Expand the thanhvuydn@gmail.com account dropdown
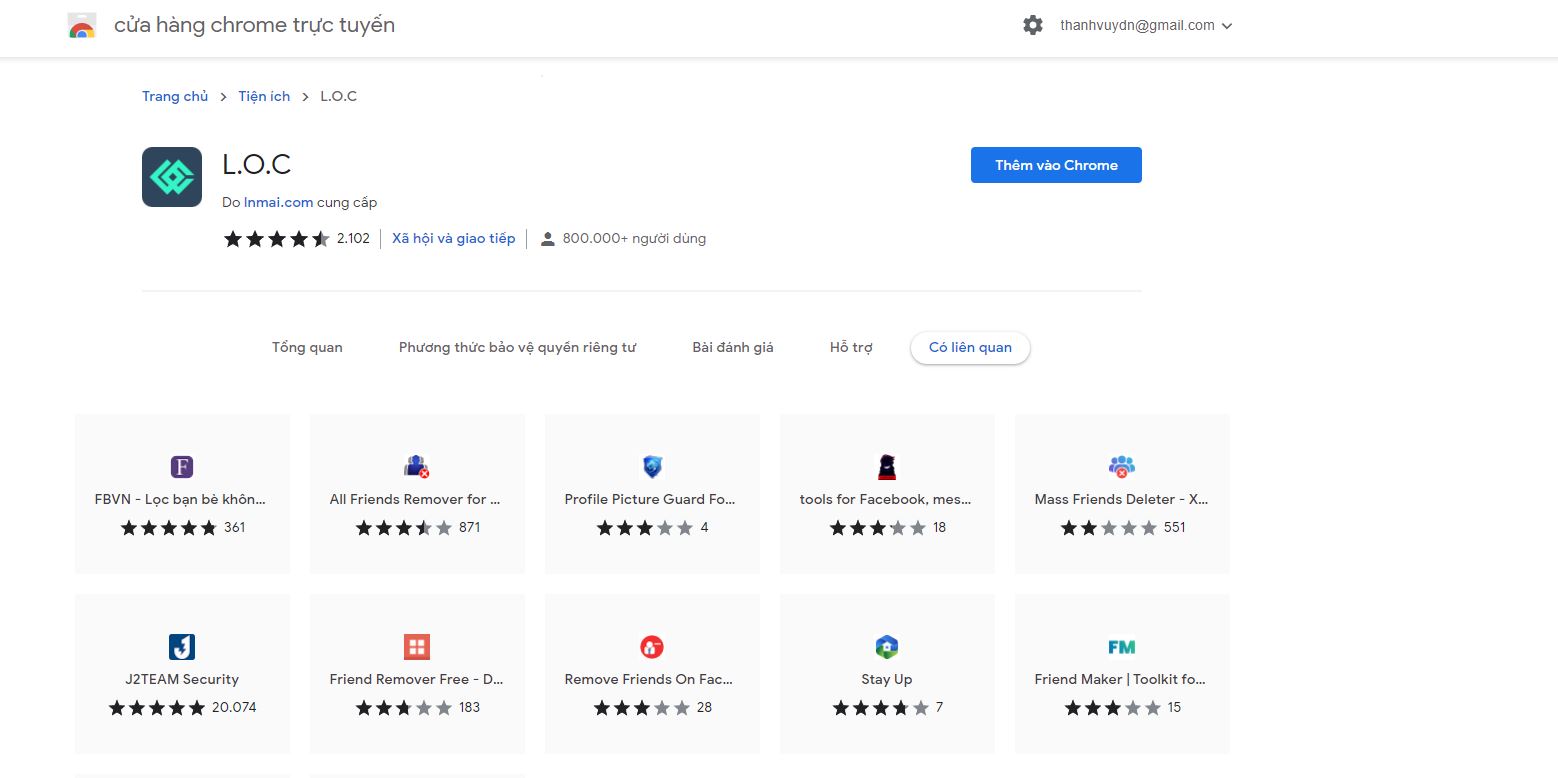1558x778 pixels. pos(1146,26)
